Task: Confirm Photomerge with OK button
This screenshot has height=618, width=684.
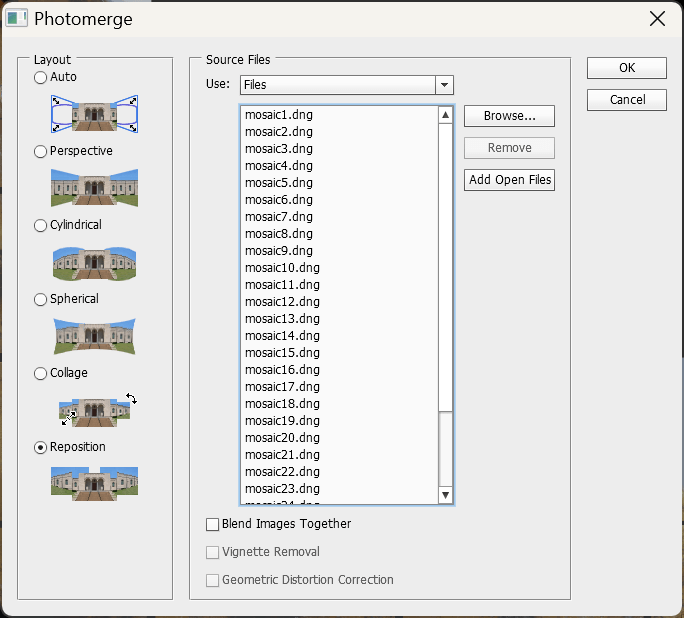Action: pos(626,68)
